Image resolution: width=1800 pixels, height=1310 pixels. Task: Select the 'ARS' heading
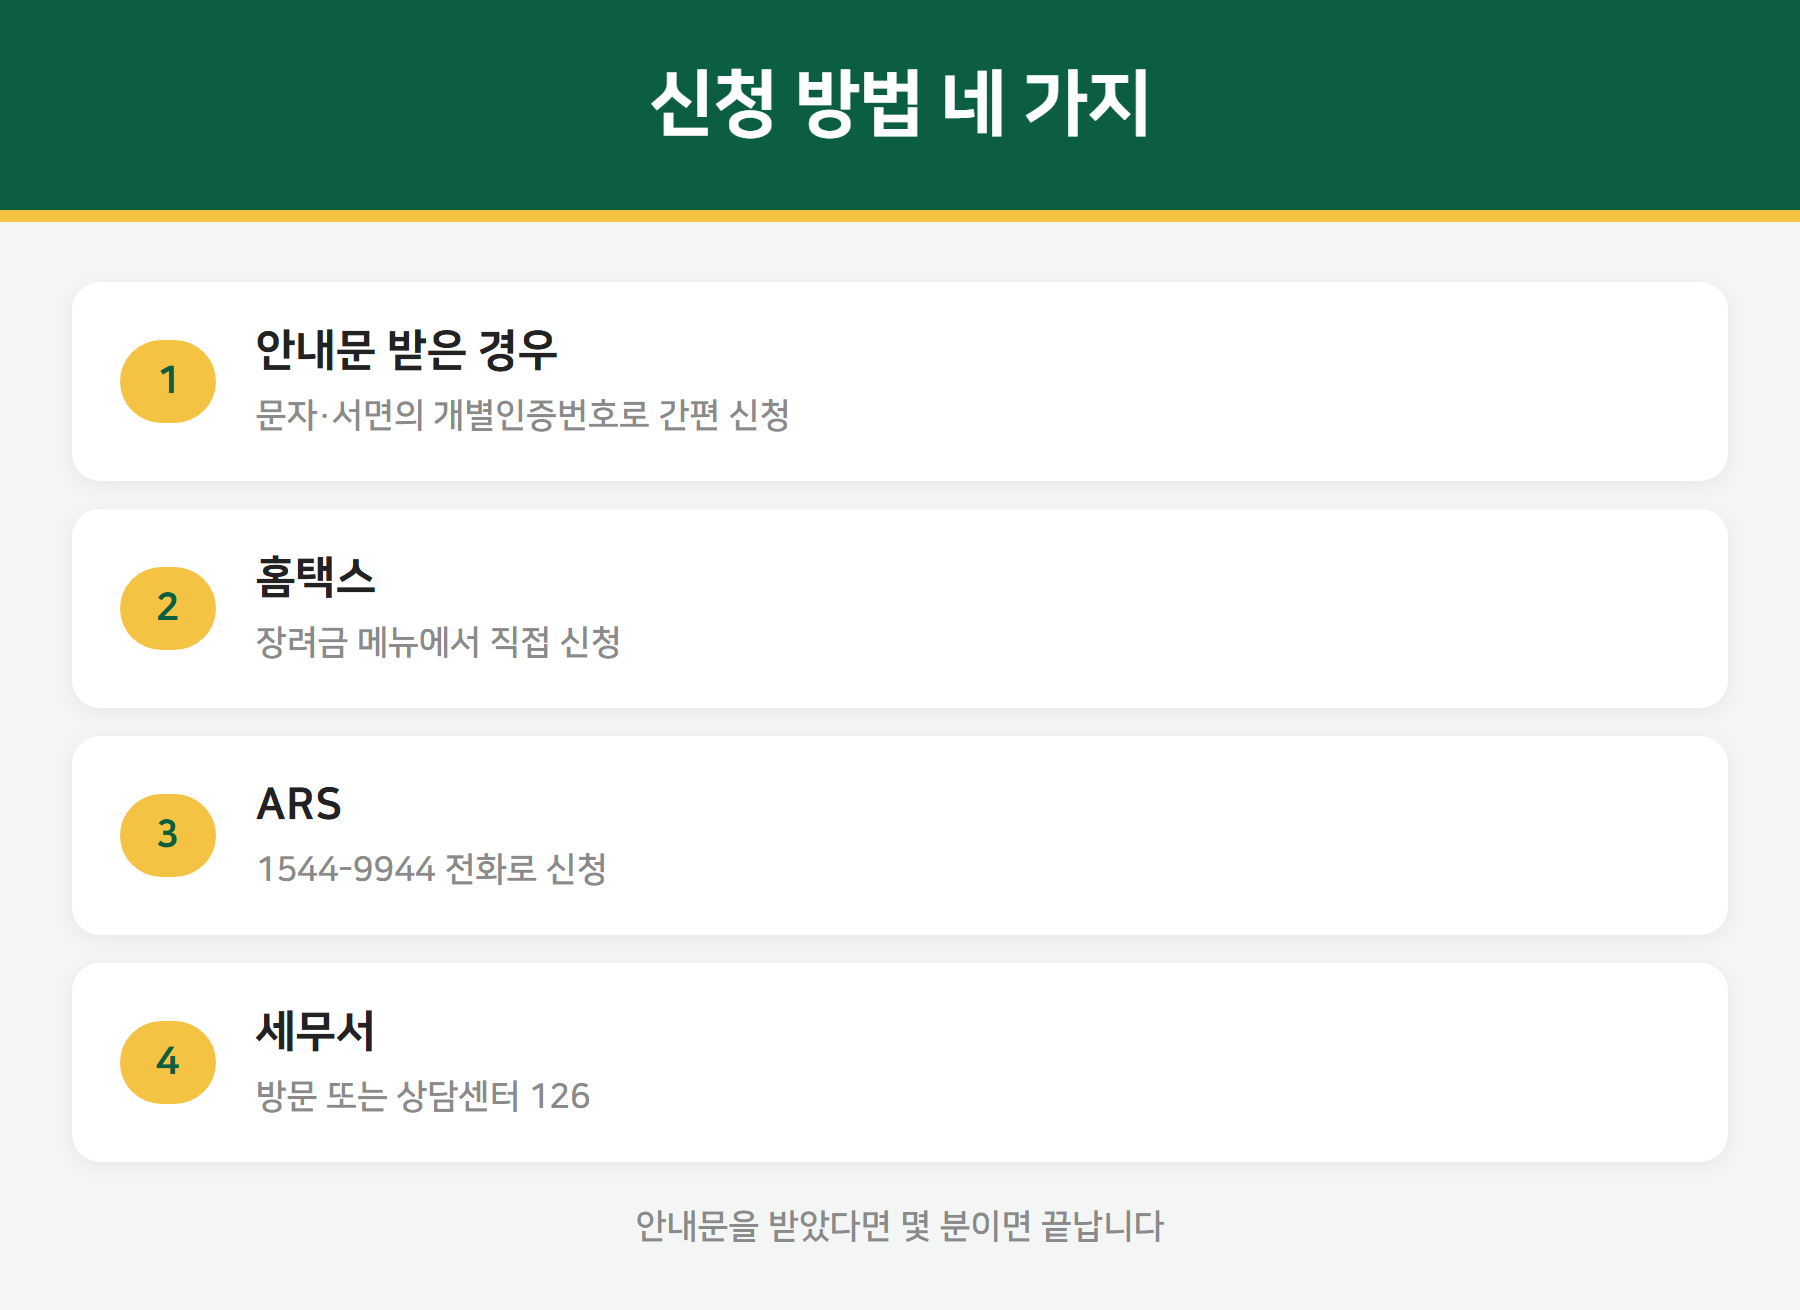point(299,804)
